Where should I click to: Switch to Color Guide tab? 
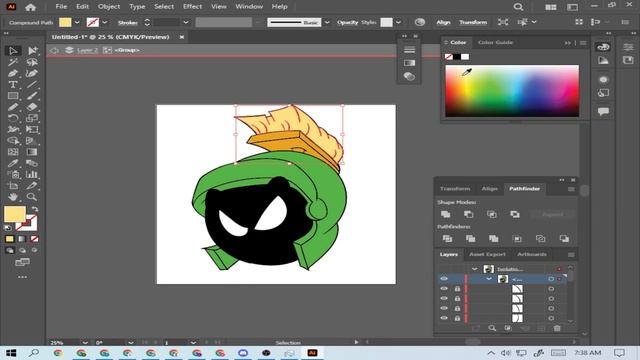click(495, 42)
